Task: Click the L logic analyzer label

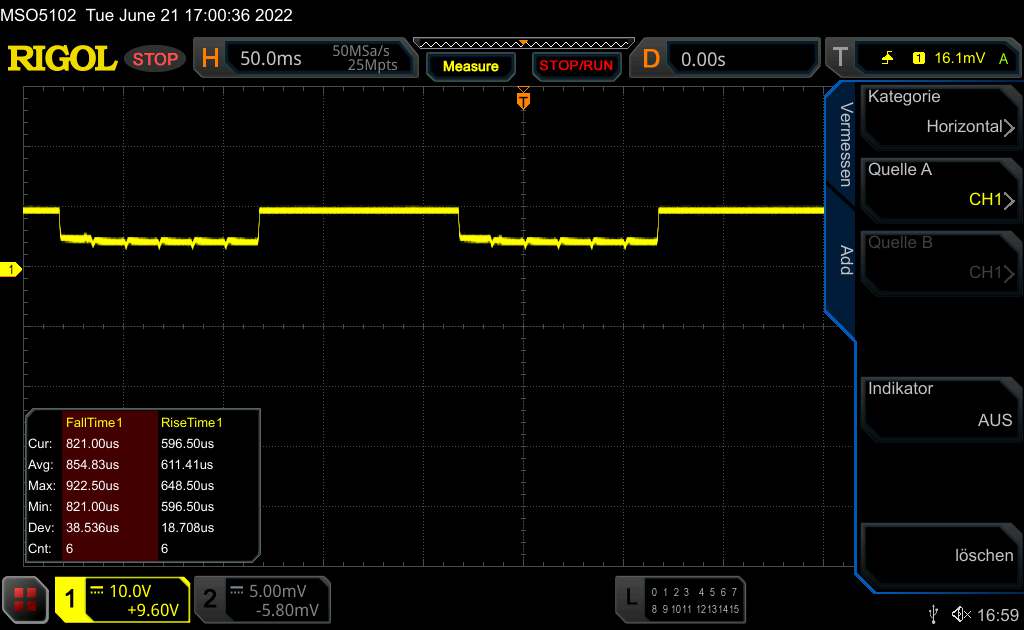Action: pyautogui.click(x=631, y=598)
